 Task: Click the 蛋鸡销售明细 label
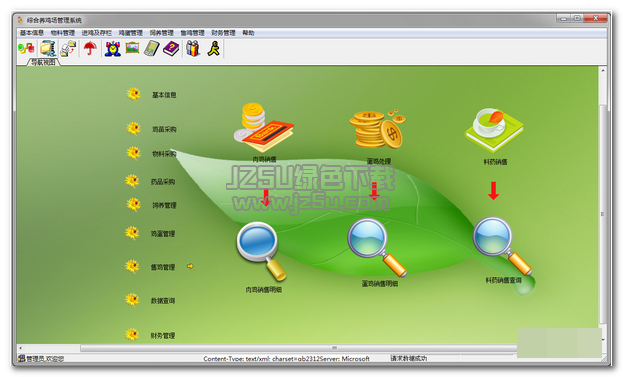379,284
